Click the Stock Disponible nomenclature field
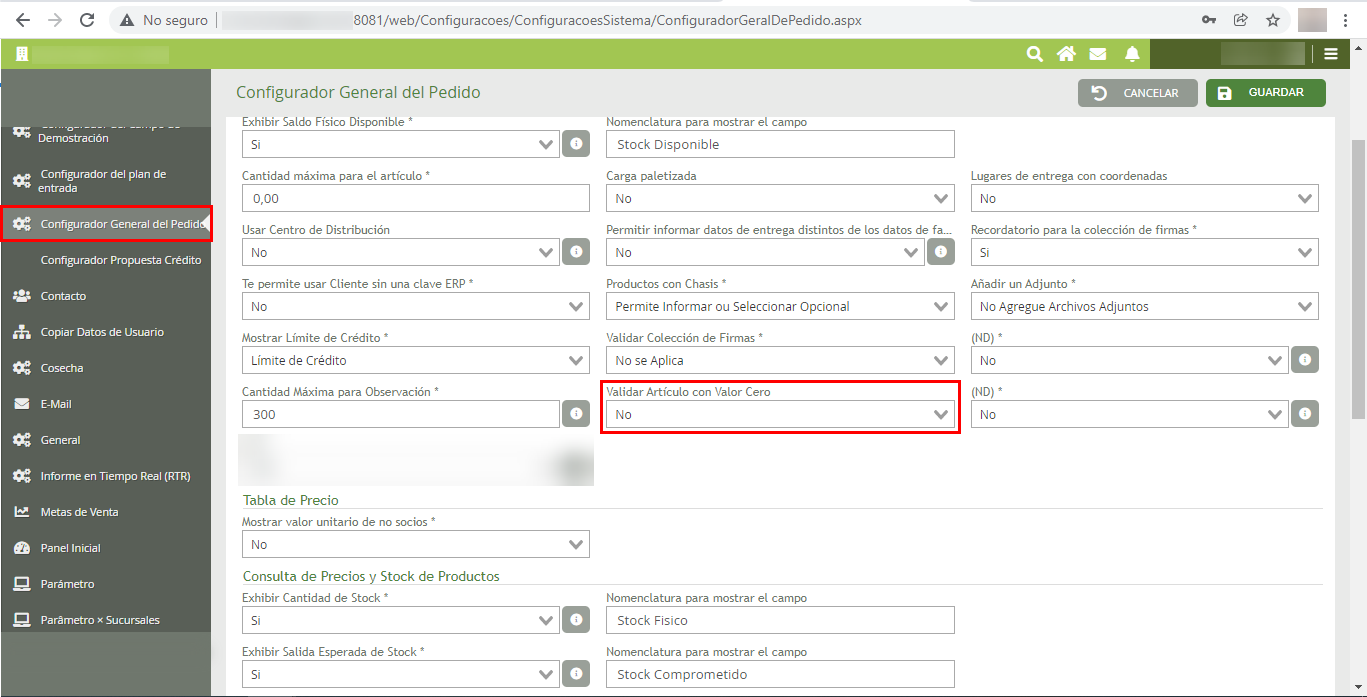1367x697 pixels. pyautogui.click(x=780, y=144)
